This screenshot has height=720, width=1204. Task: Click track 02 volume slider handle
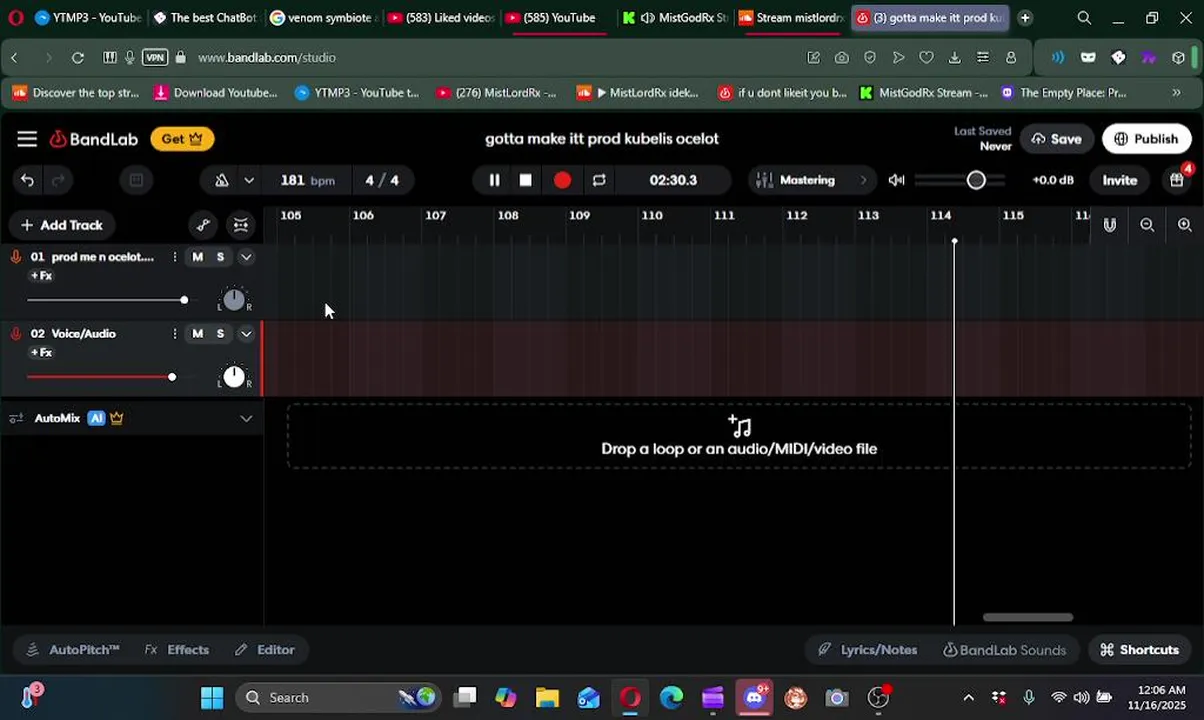172,377
